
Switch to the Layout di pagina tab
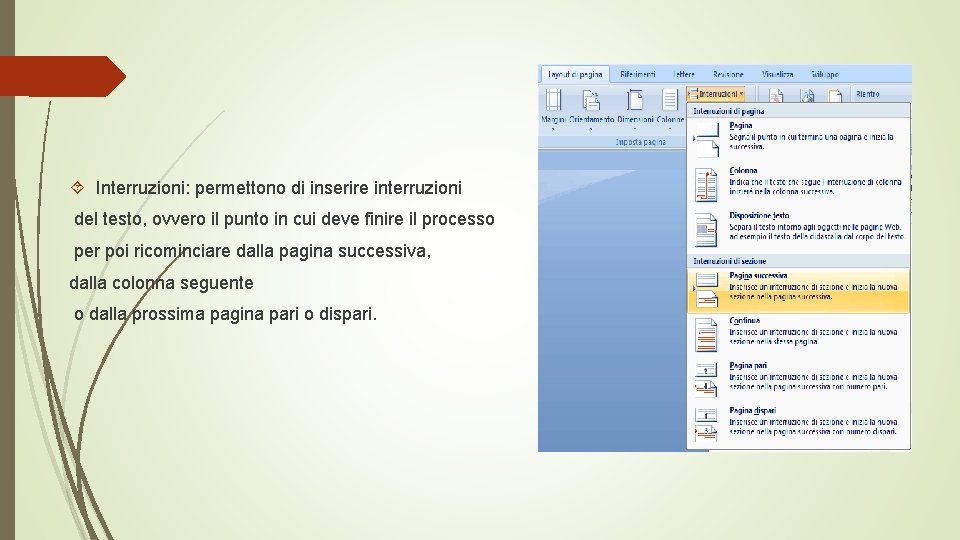[575, 75]
